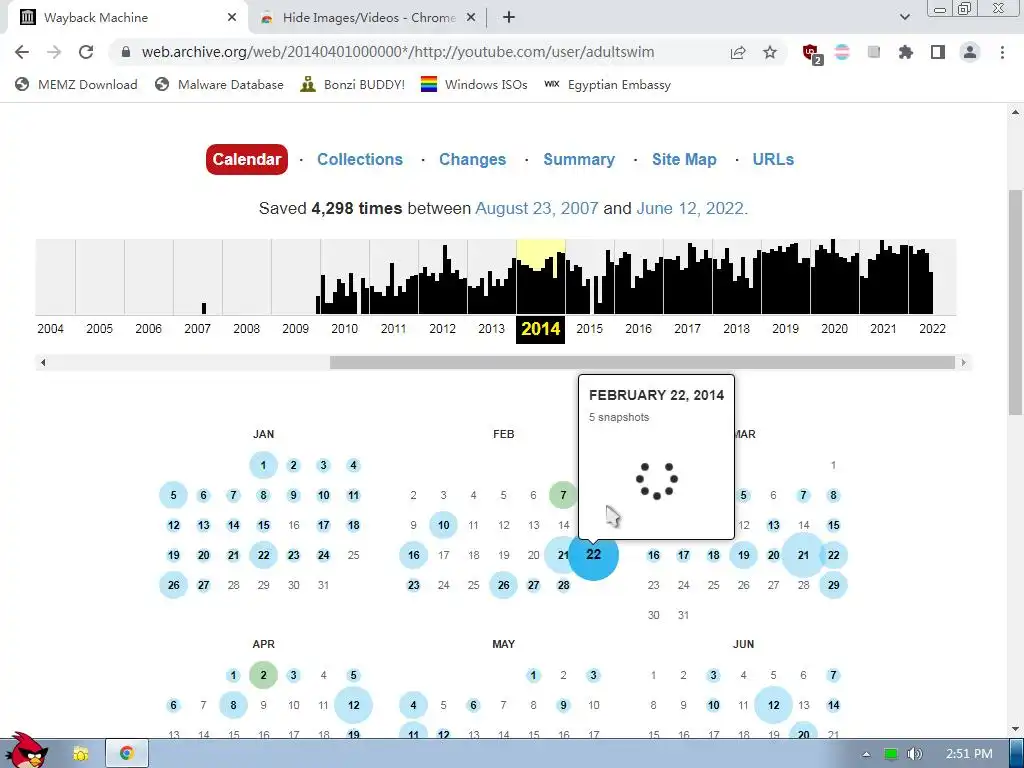Click the timeline scrollbar right arrow
This screenshot has width=1024, height=768.
tap(963, 362)
